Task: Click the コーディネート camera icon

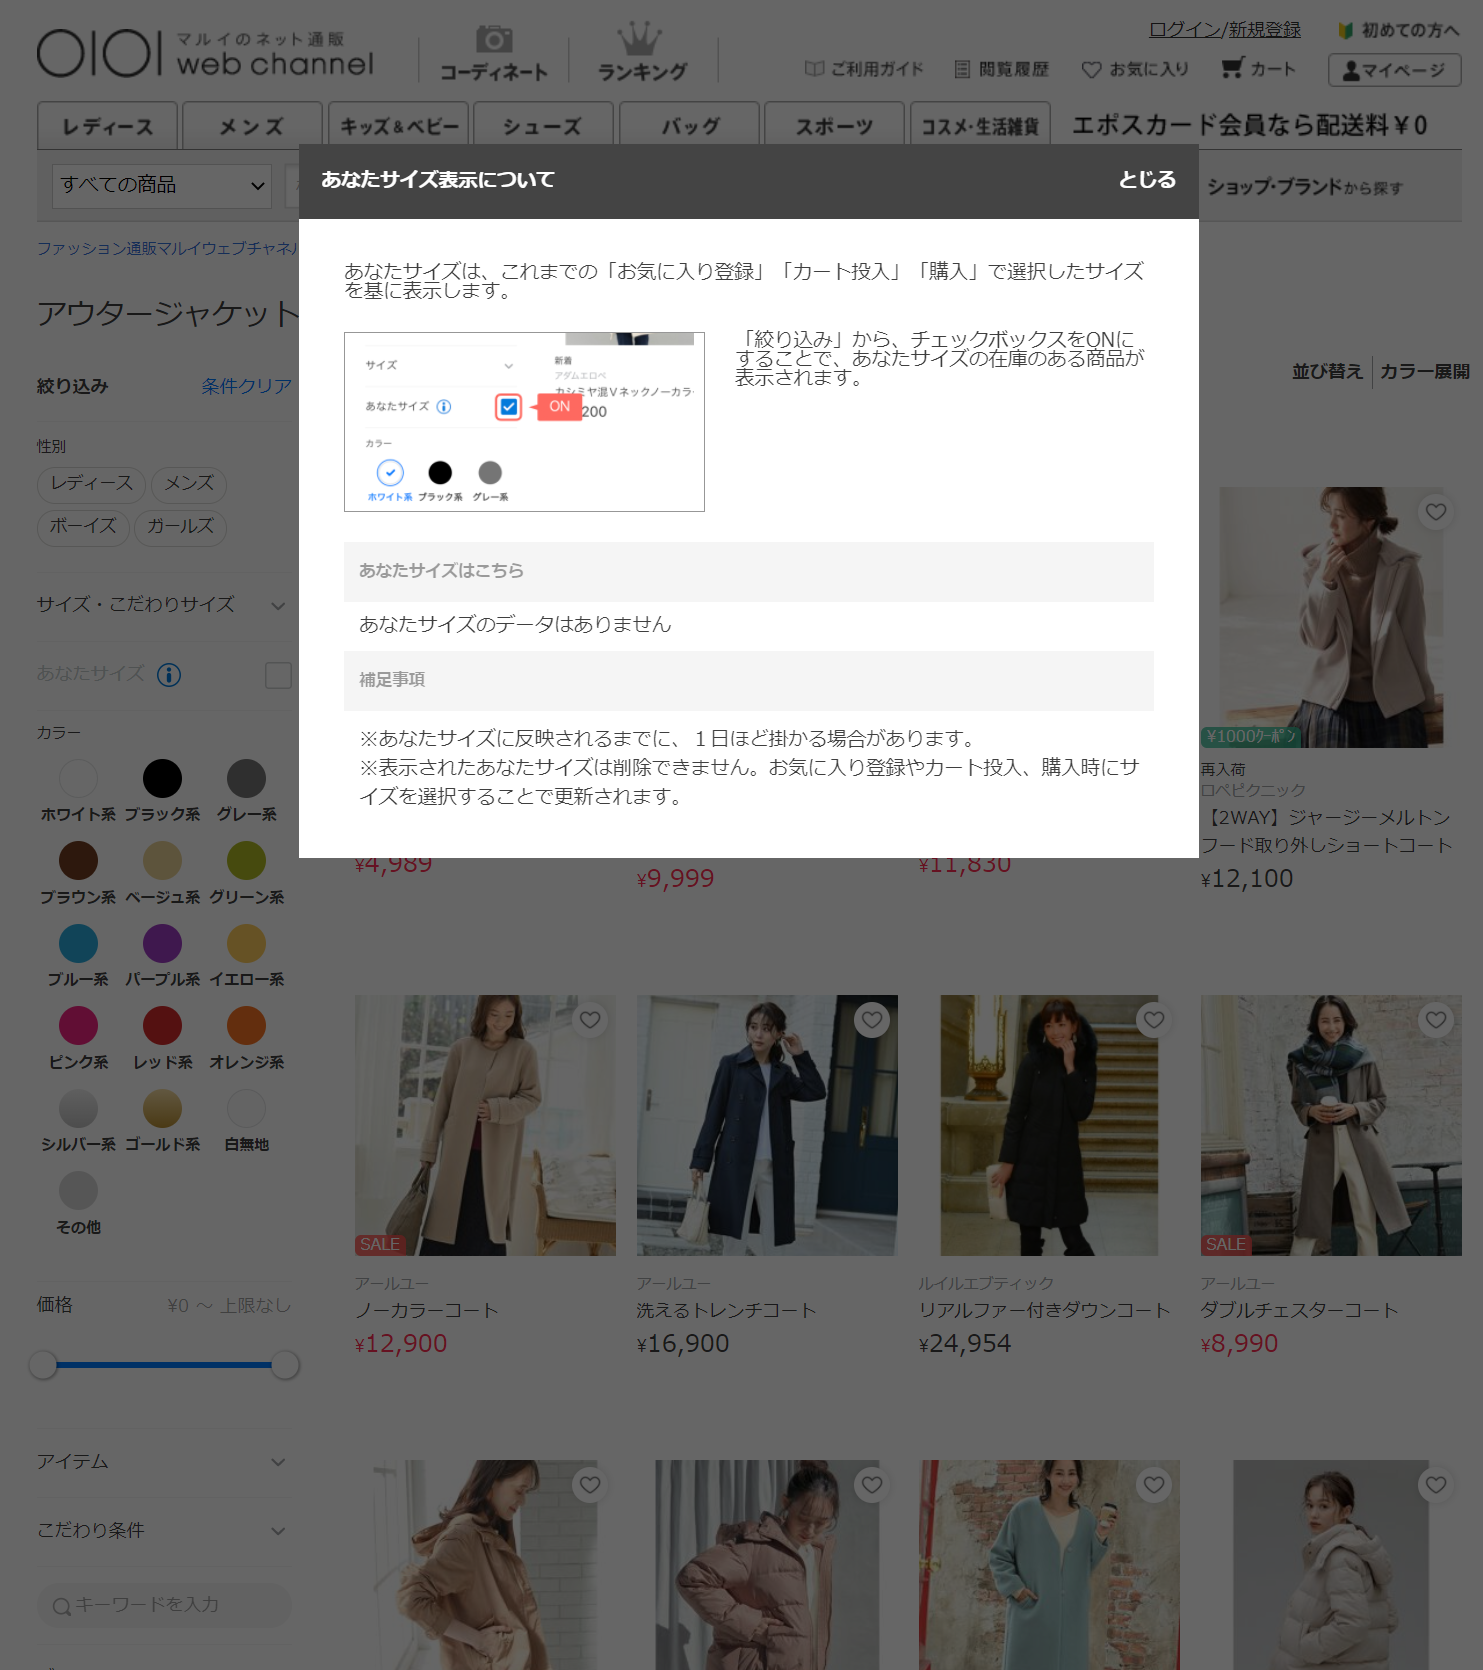Action: tap(493, 40)
